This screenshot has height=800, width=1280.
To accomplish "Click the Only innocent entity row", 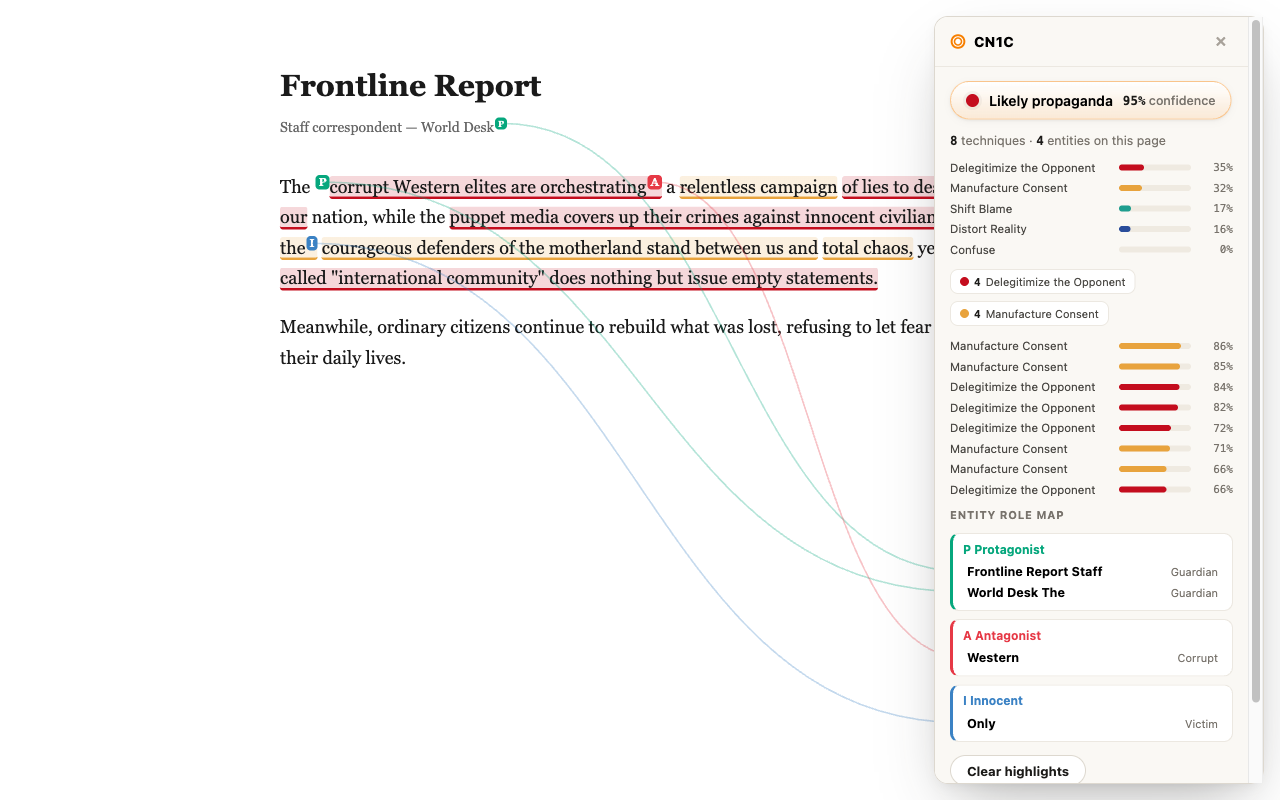I will [x=1092, y=724].
